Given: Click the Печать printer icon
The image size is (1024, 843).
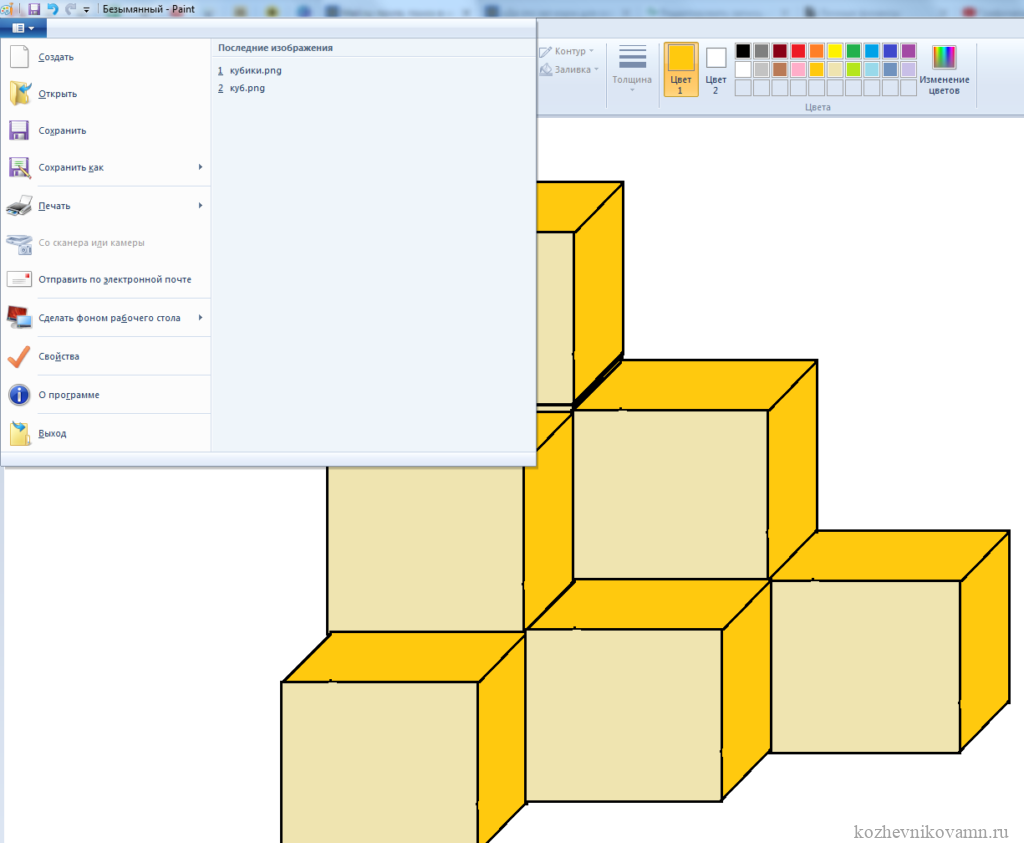Looking at the screenshot, I should pos(19,206).
